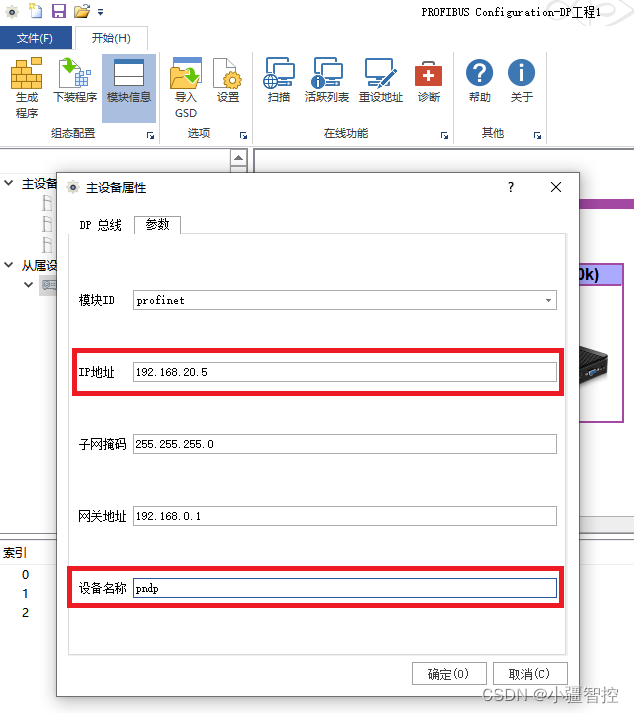Viewport: 634px width, 713px height.
Task: Expand the 选项 group launcher
Action: (x=243, y=136)
